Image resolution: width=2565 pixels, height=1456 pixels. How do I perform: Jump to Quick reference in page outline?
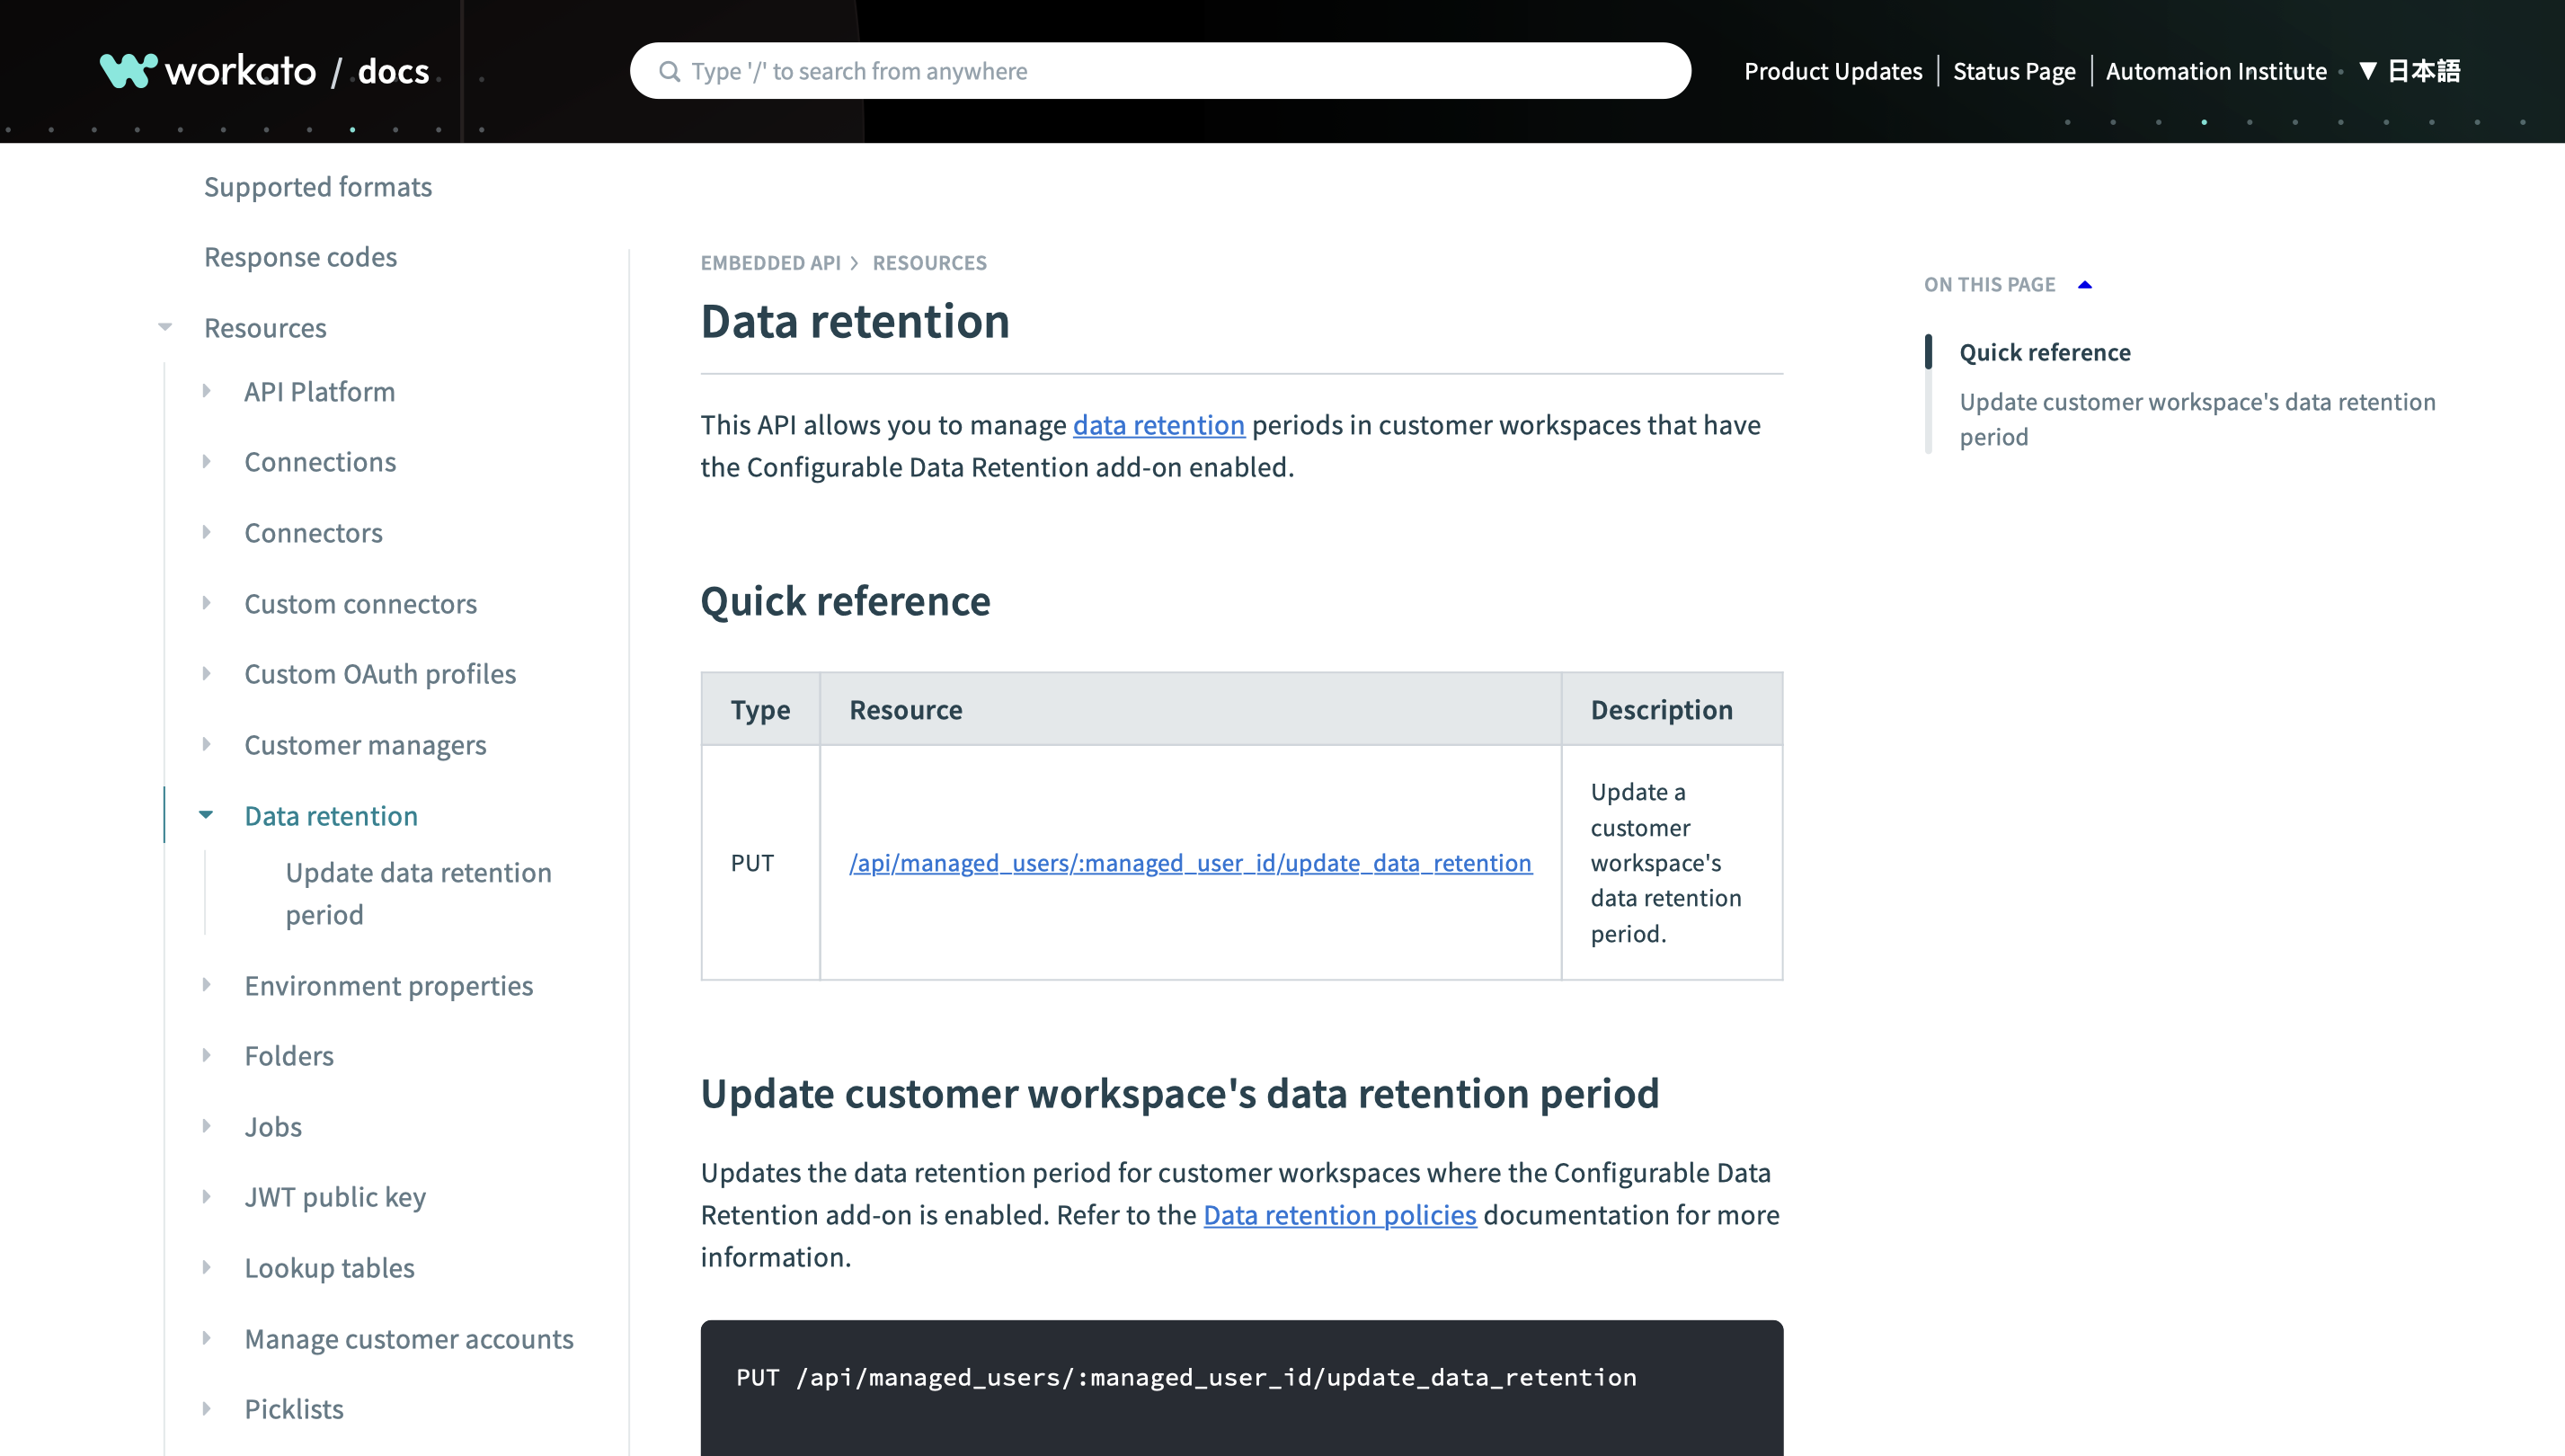[2044, 352]
